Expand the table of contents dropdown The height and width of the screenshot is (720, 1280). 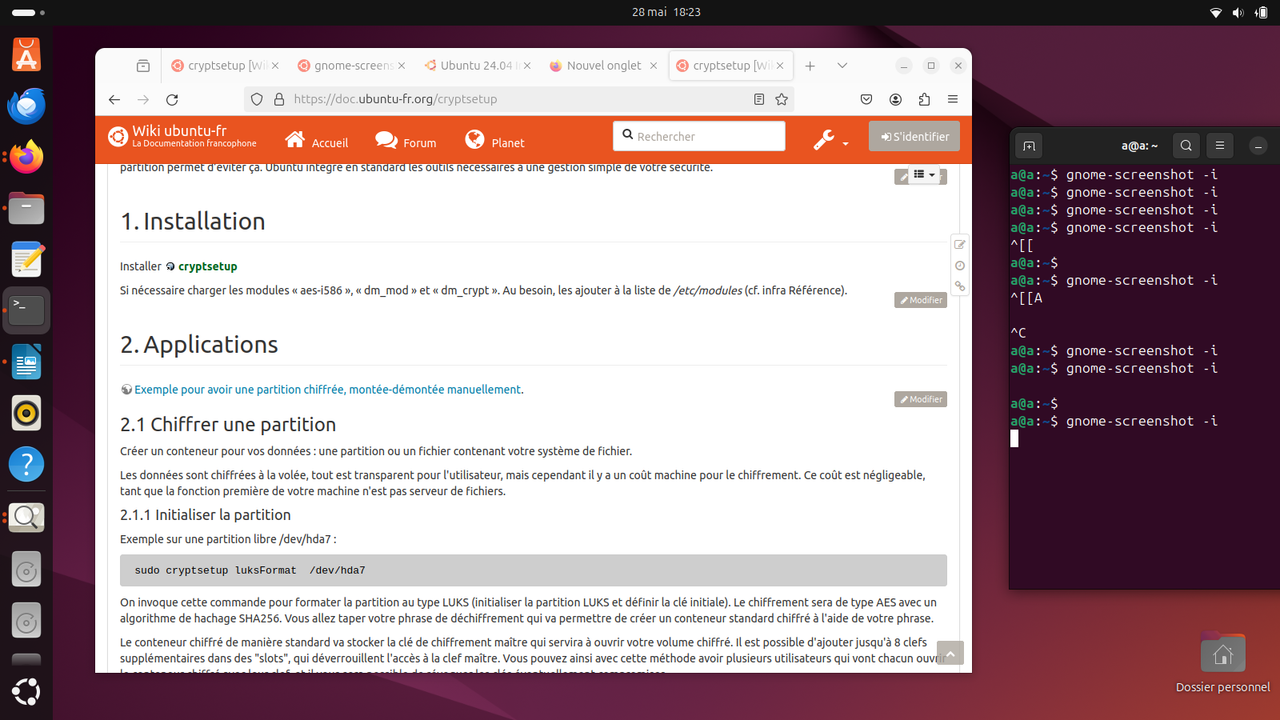pyautogui.click(x=925, y=175)
